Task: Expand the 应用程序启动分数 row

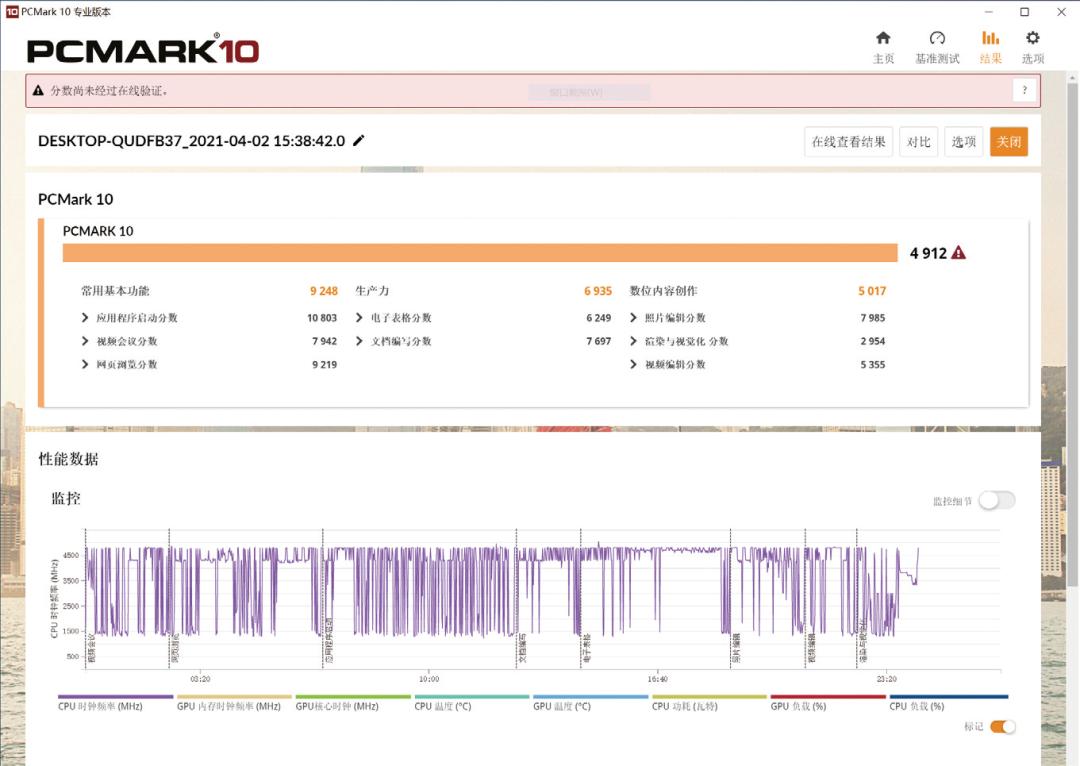Action: coord(86,318)
